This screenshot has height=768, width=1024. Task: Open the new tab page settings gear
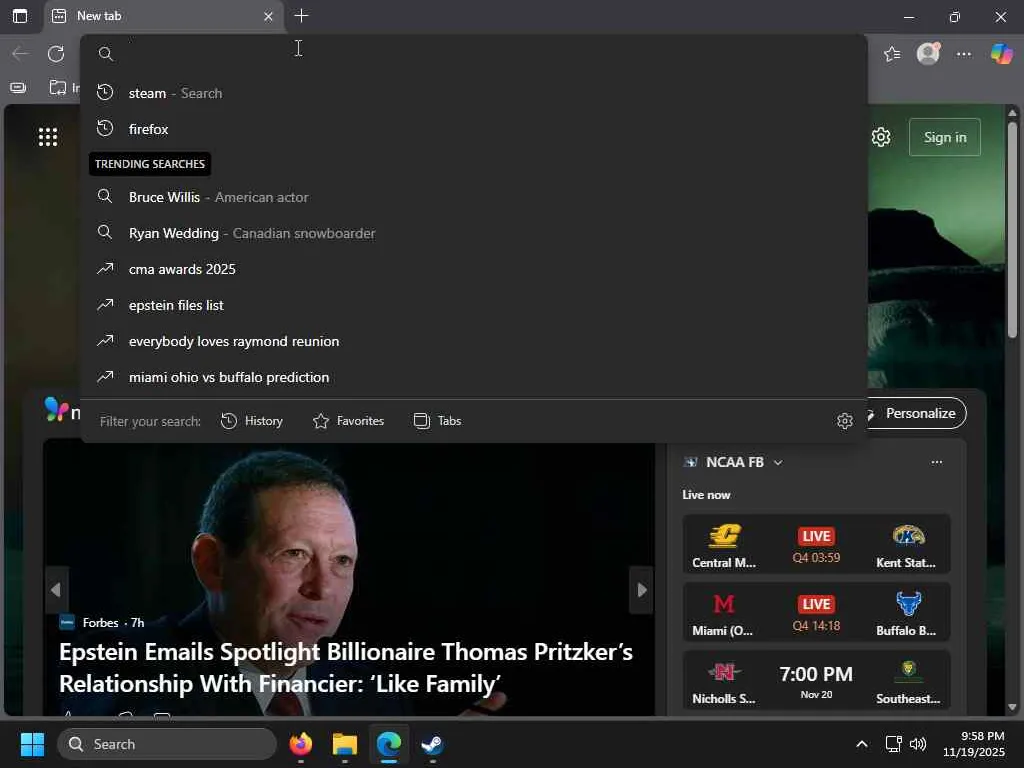[881, 137]
